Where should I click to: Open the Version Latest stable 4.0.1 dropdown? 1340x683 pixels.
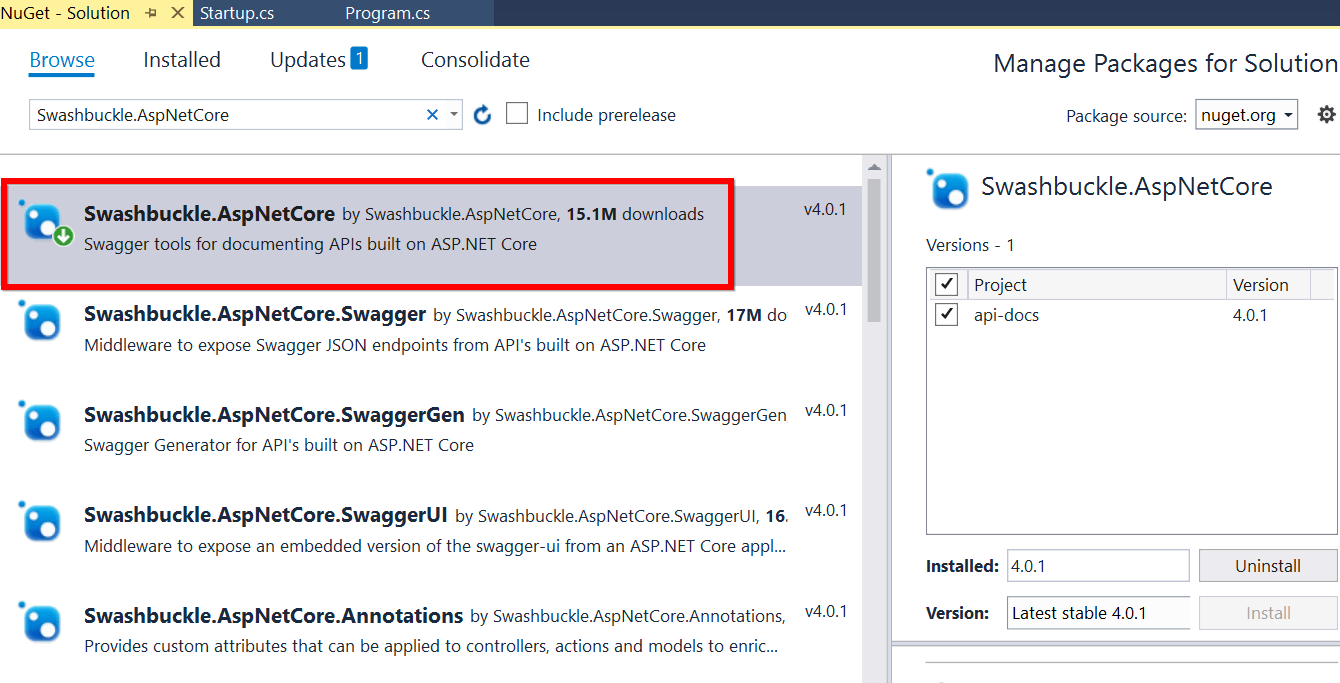(x=1098, y=613)
